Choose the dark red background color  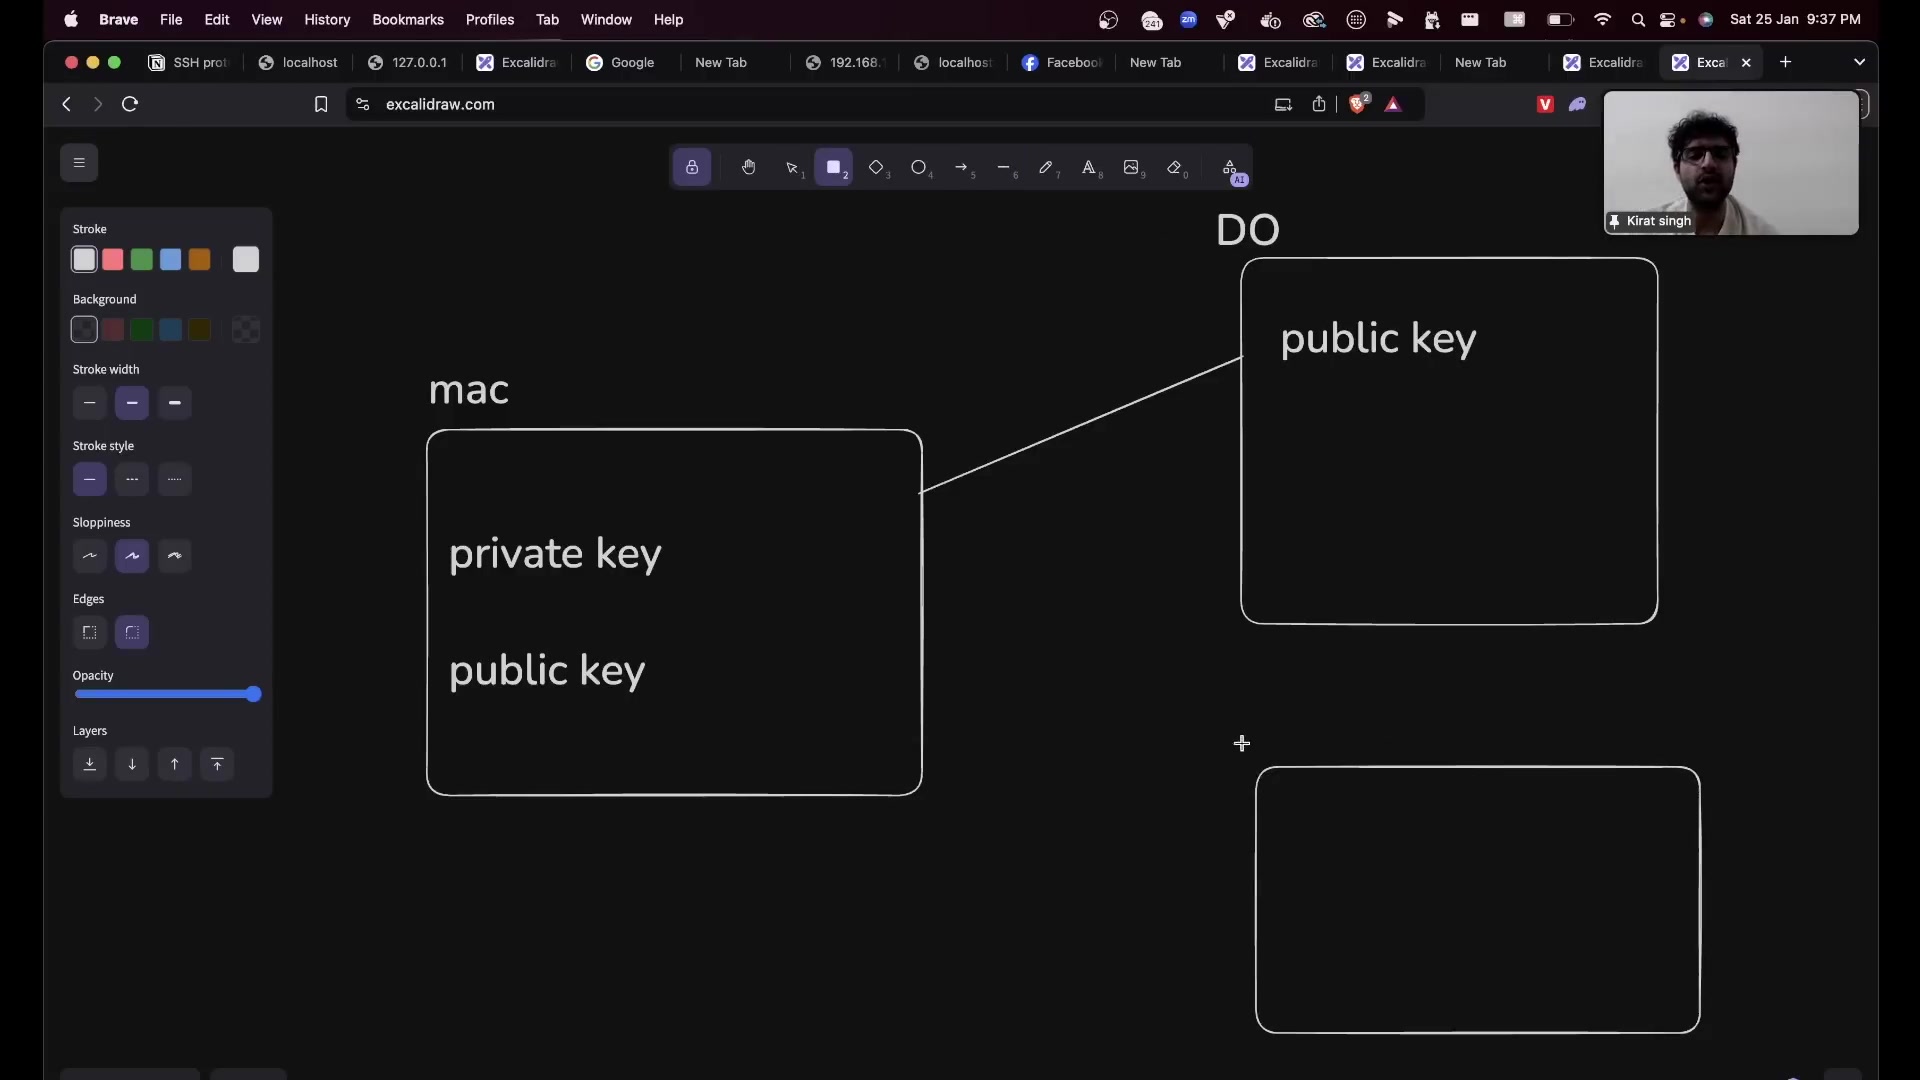point(113,330)
